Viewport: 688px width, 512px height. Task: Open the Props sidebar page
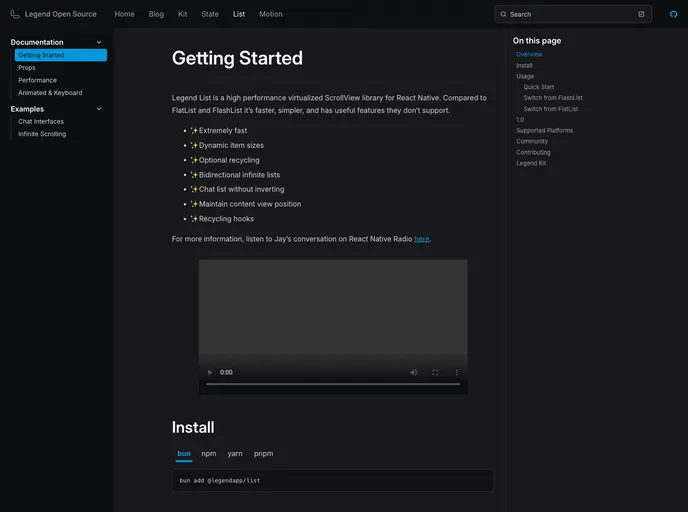tap(27, 68)
